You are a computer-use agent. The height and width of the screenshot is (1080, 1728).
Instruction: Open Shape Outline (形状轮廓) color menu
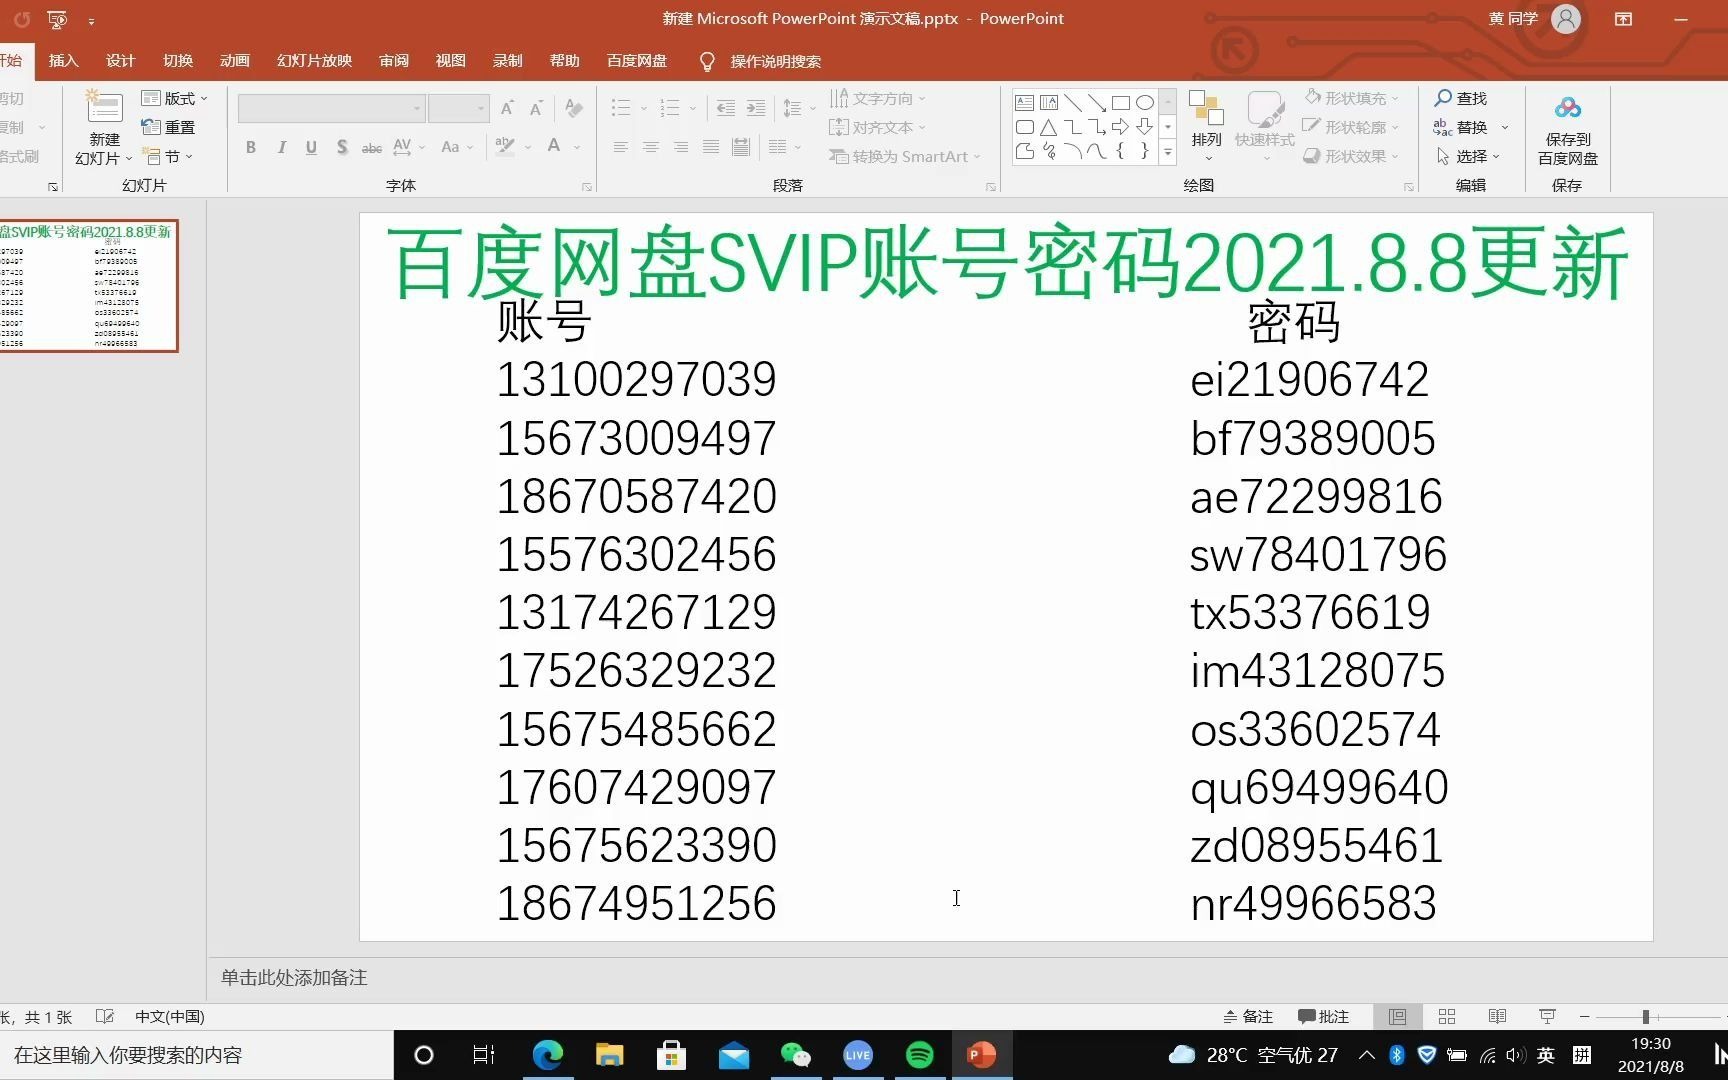1352,127
